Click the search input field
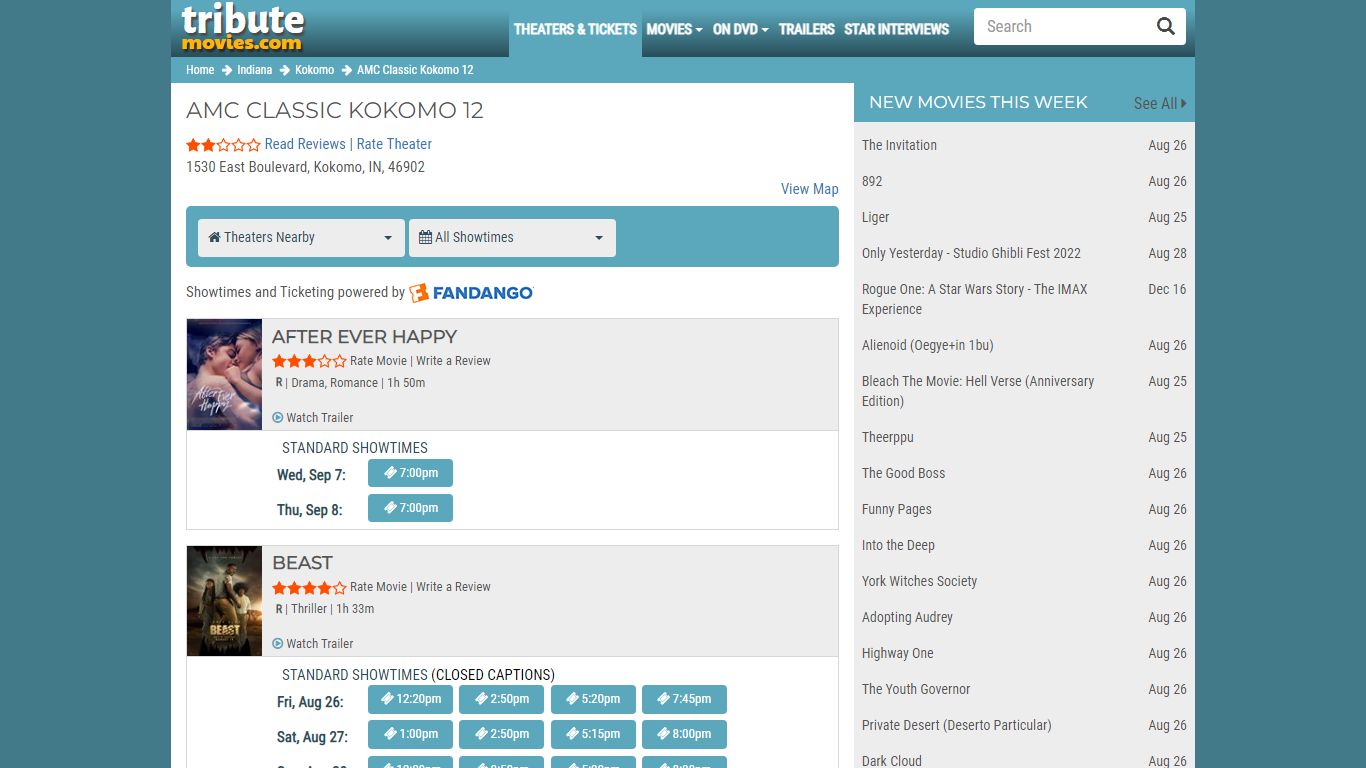 (1064, 27)
